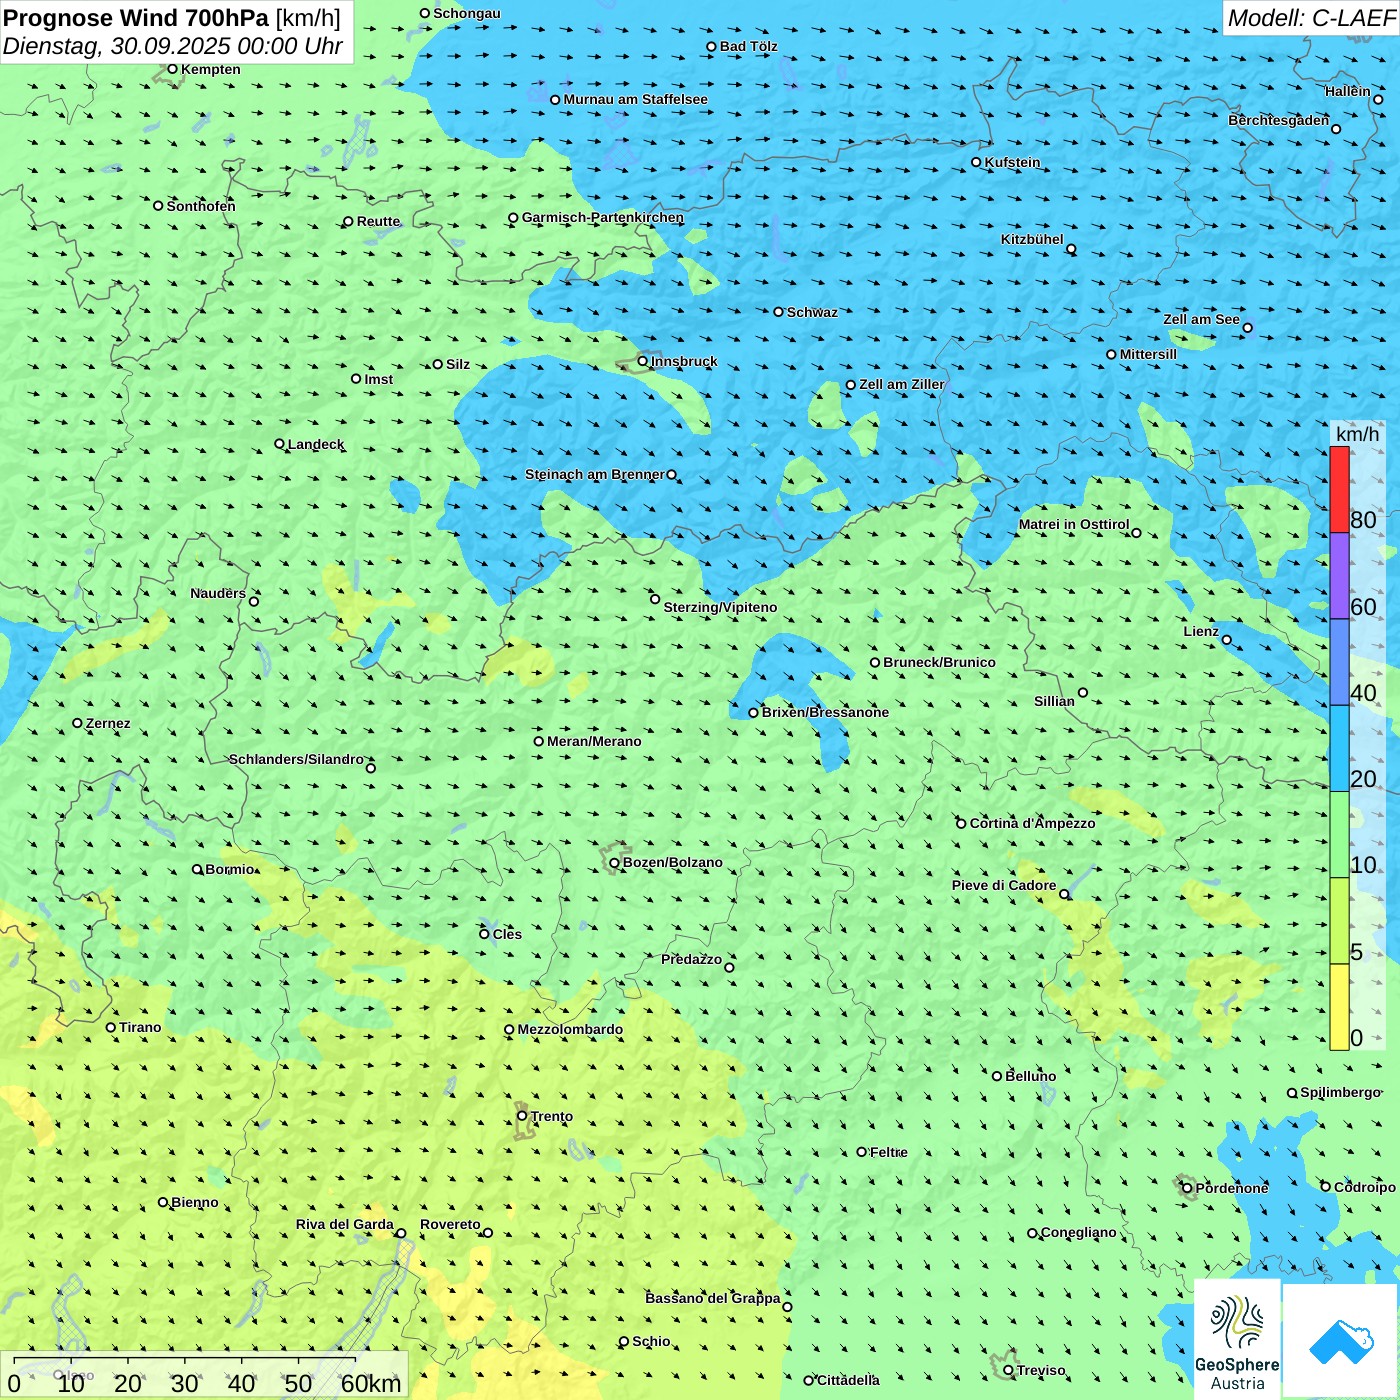The image size is (1400, 1400).
Task: Select the lime 5–10 km/h legend swatch
Action: pyautogui.click(x=1339, y=921)
